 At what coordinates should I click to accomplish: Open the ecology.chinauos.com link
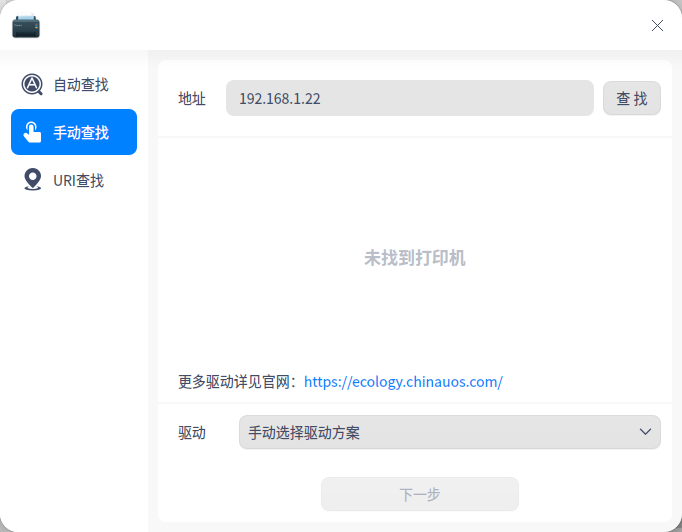click(403, 382)
